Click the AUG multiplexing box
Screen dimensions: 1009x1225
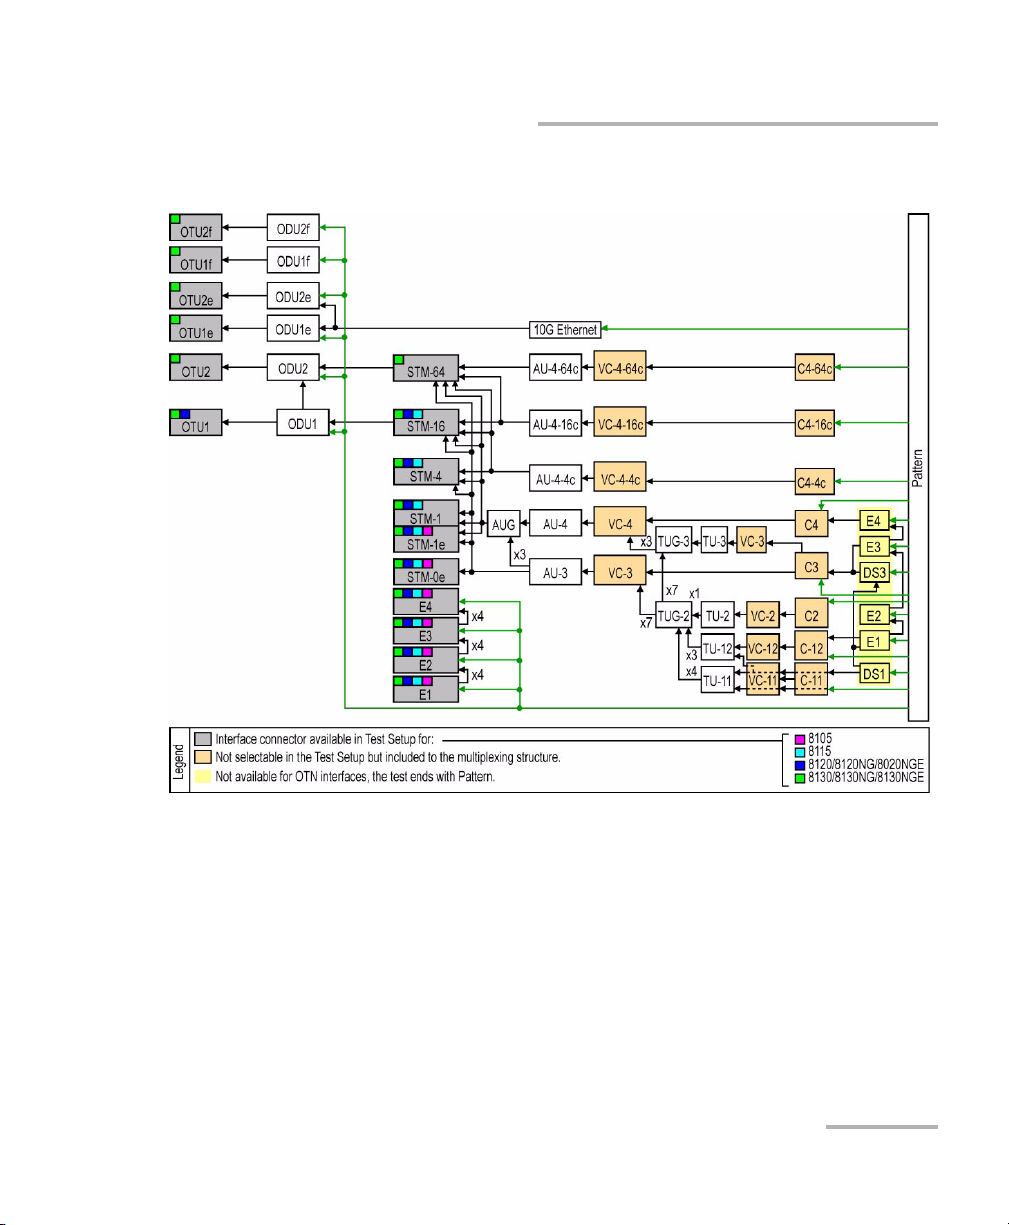504,523
